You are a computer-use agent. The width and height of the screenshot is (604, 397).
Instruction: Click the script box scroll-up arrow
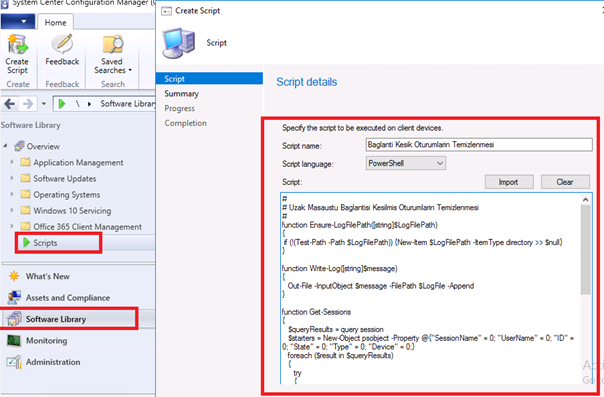pyautogui.click(x=586, y=199)
